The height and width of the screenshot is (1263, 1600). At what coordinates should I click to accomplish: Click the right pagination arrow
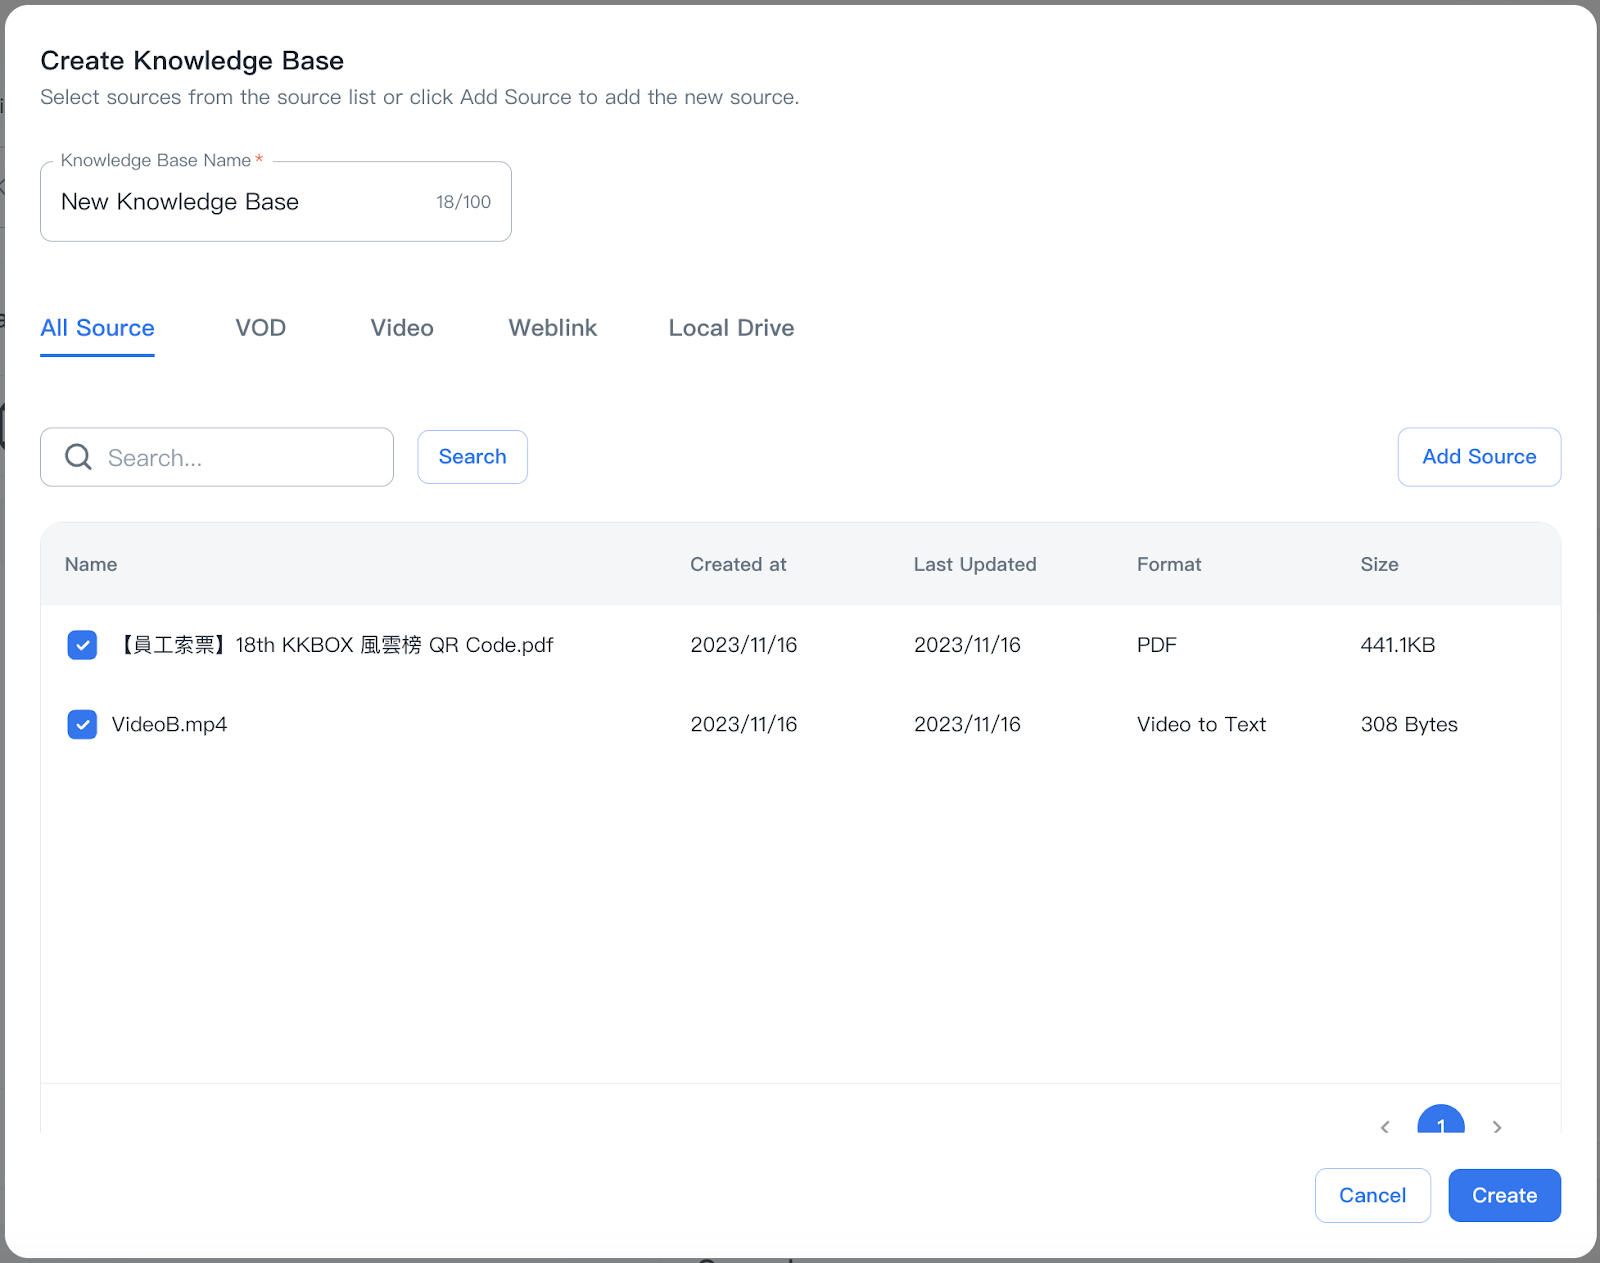pyautogui.click(x=1497, y=1127)
